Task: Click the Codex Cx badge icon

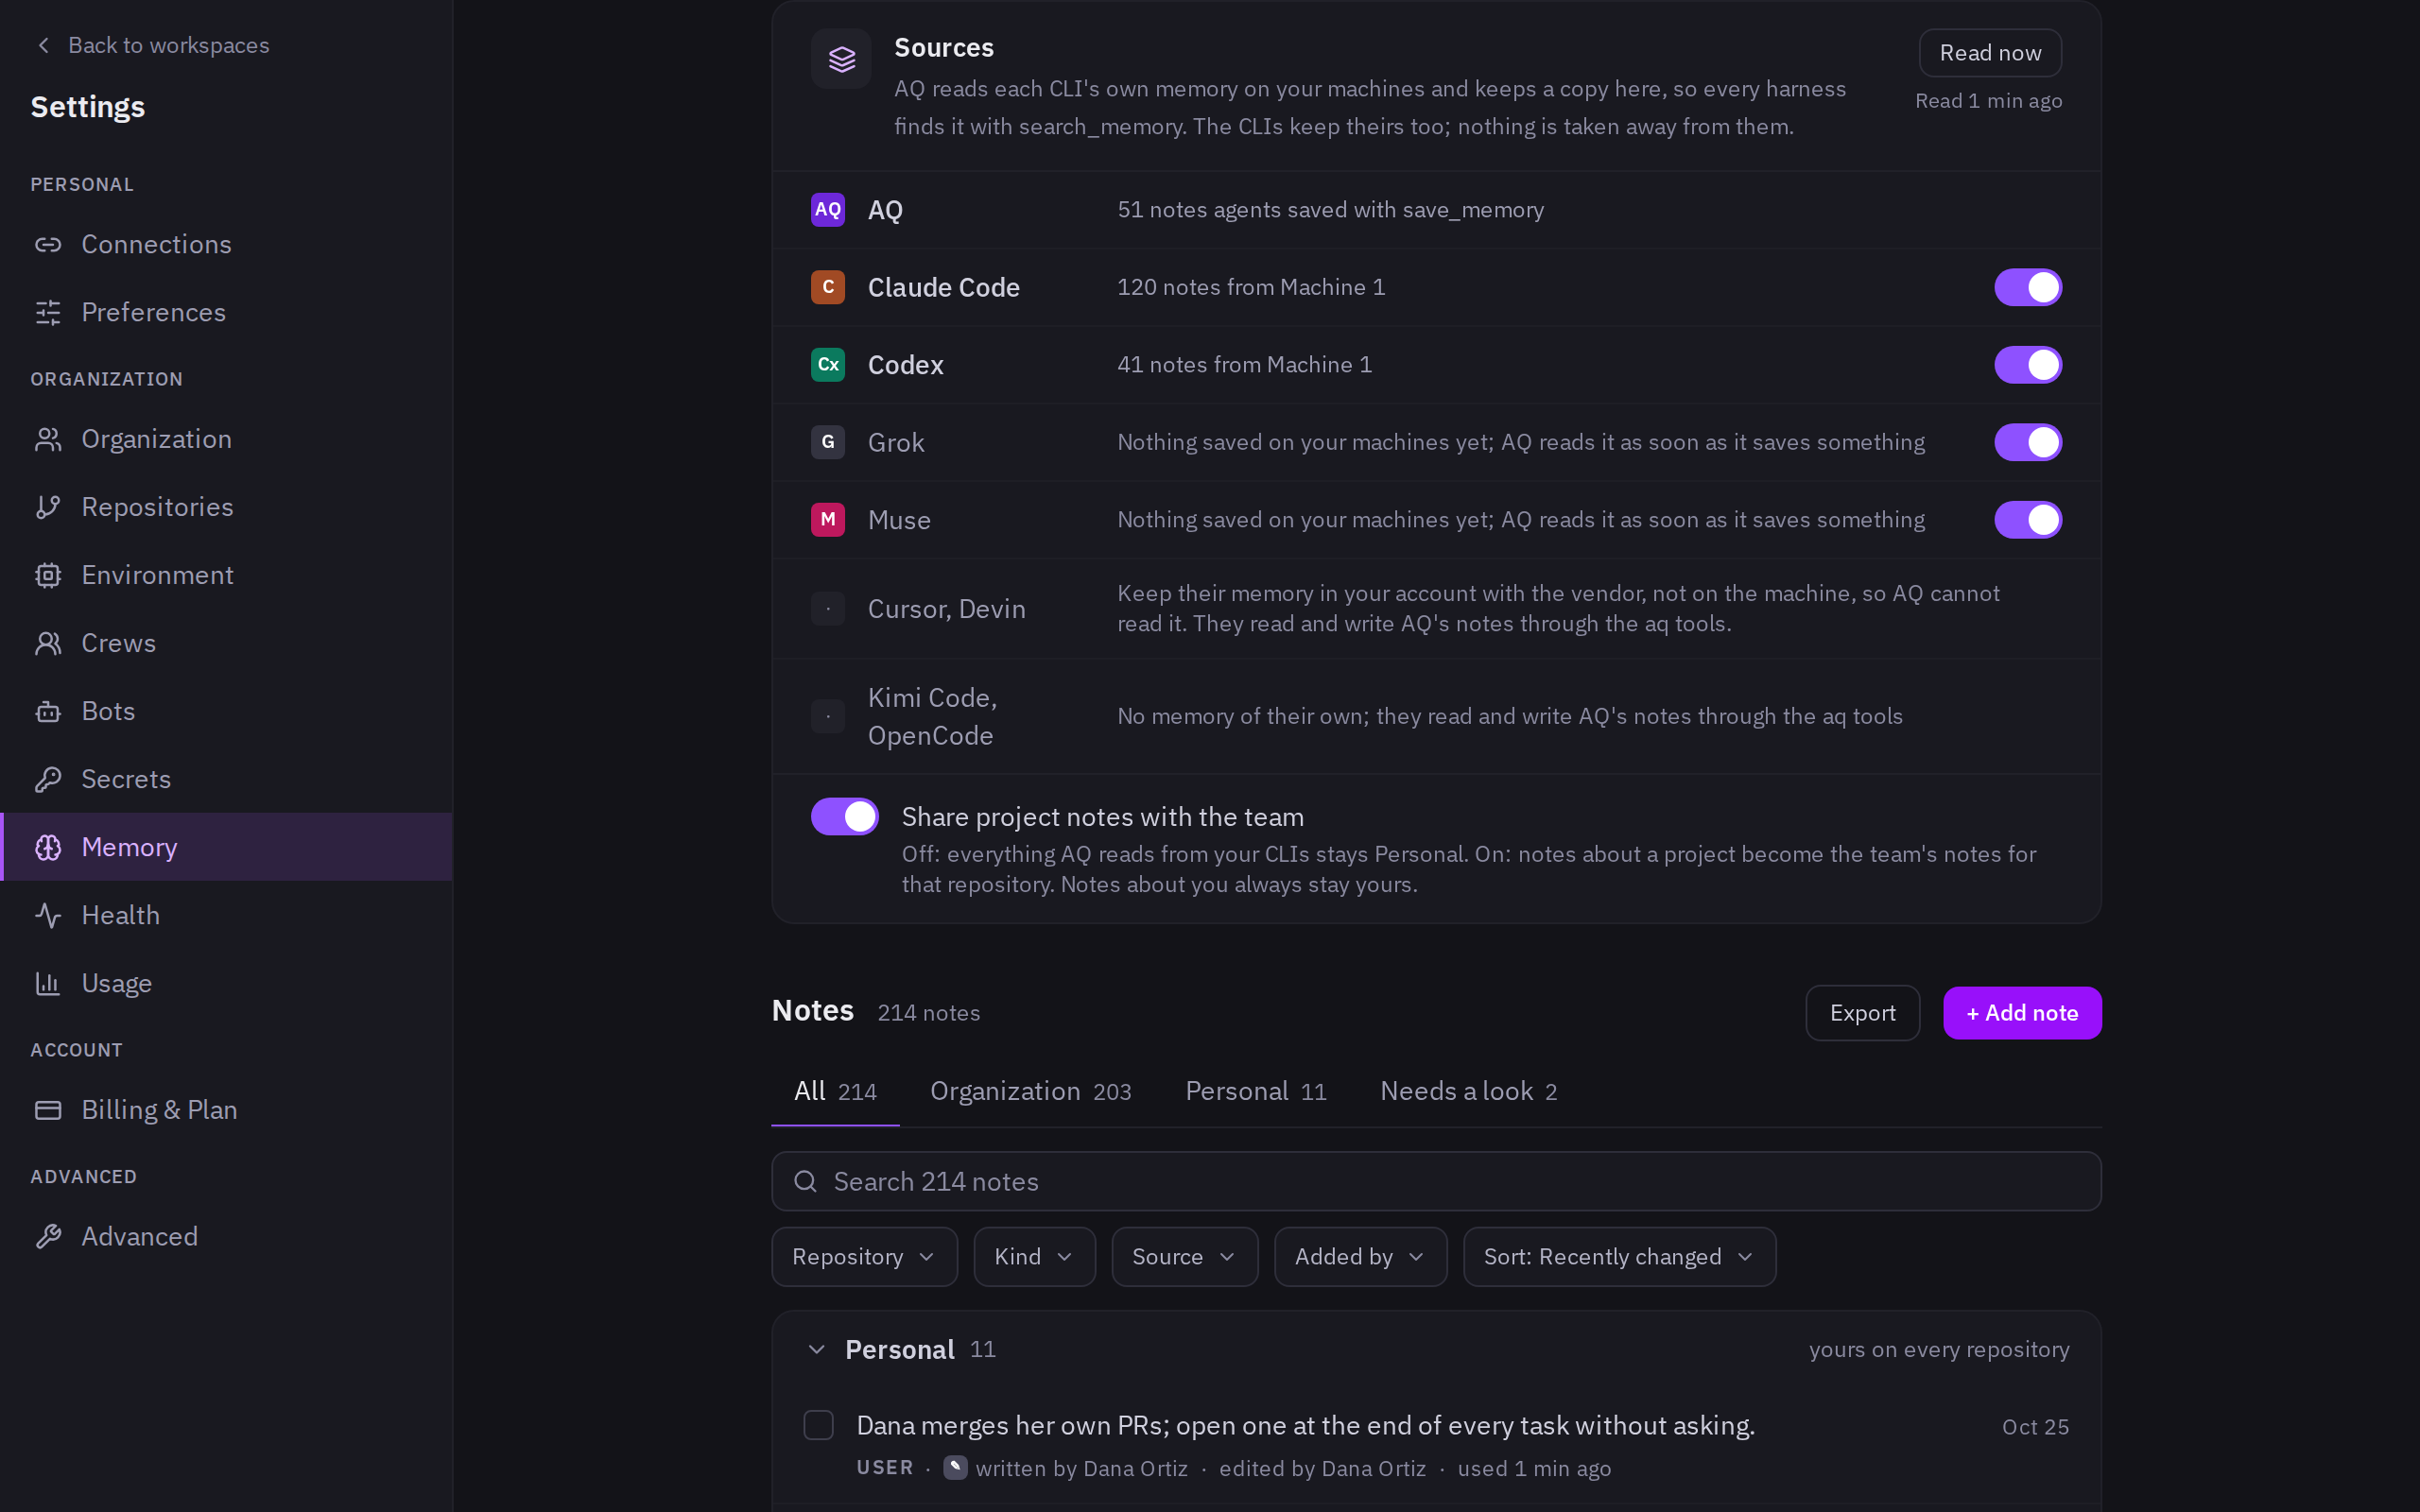Action: pyautogui.click(x=828, y=365)
